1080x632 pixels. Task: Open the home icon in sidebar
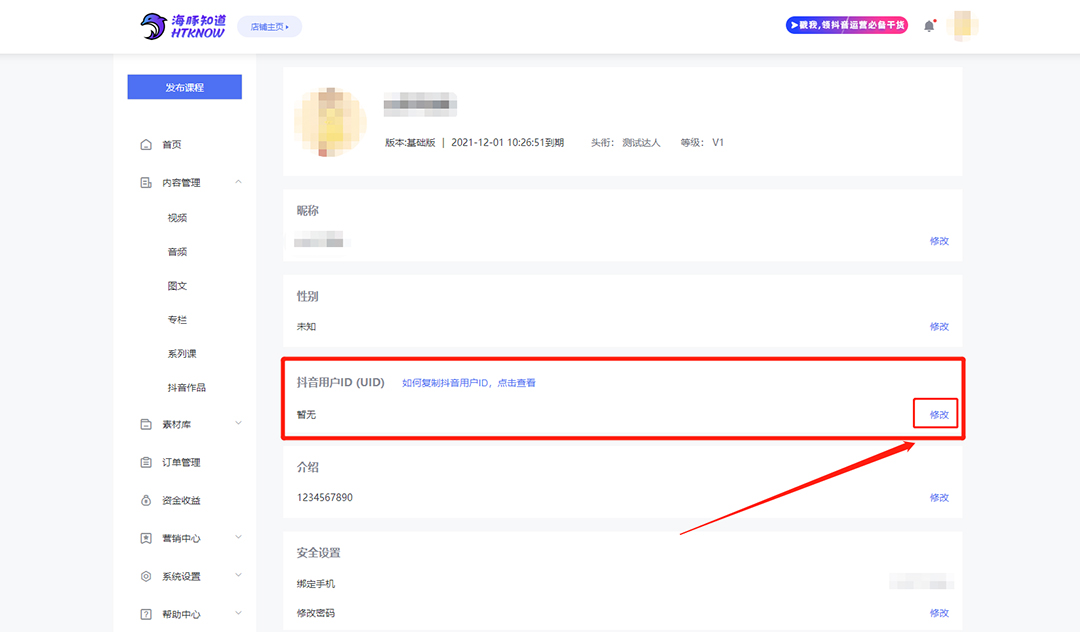click(x=146, y=145)
